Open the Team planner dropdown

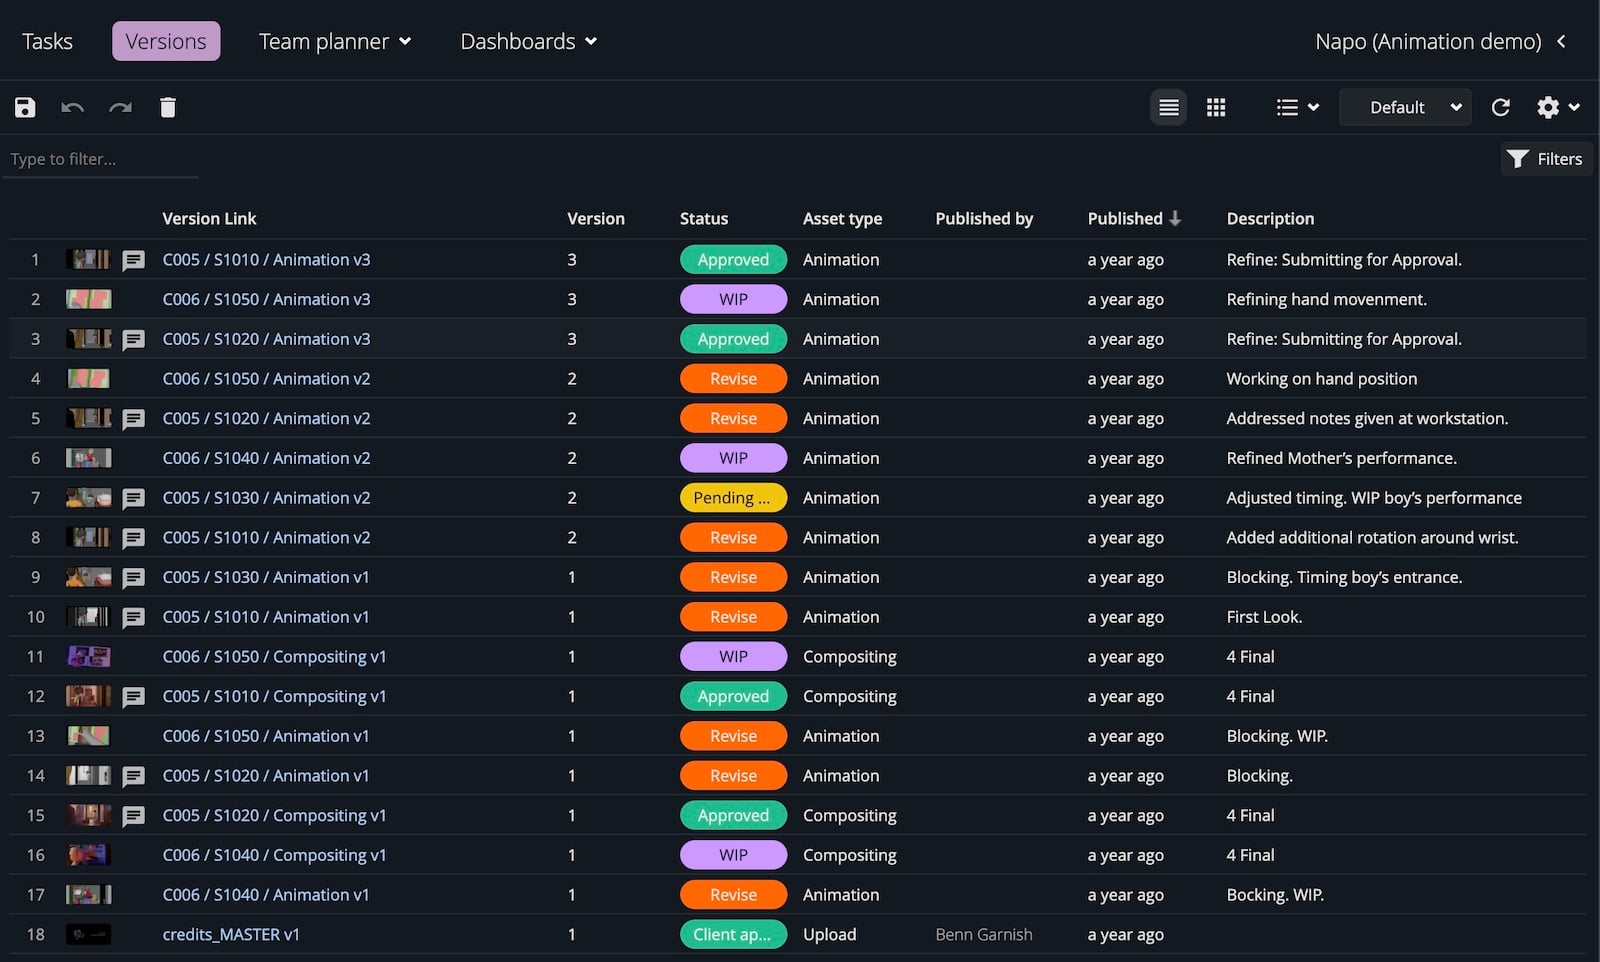[x=334, y=41]
